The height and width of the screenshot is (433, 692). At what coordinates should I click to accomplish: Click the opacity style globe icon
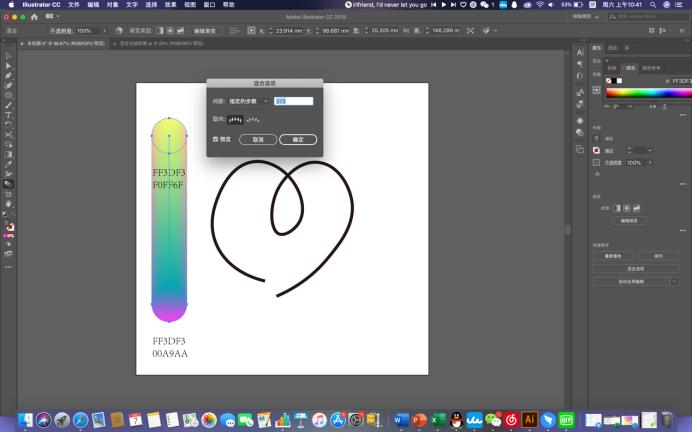119,31
